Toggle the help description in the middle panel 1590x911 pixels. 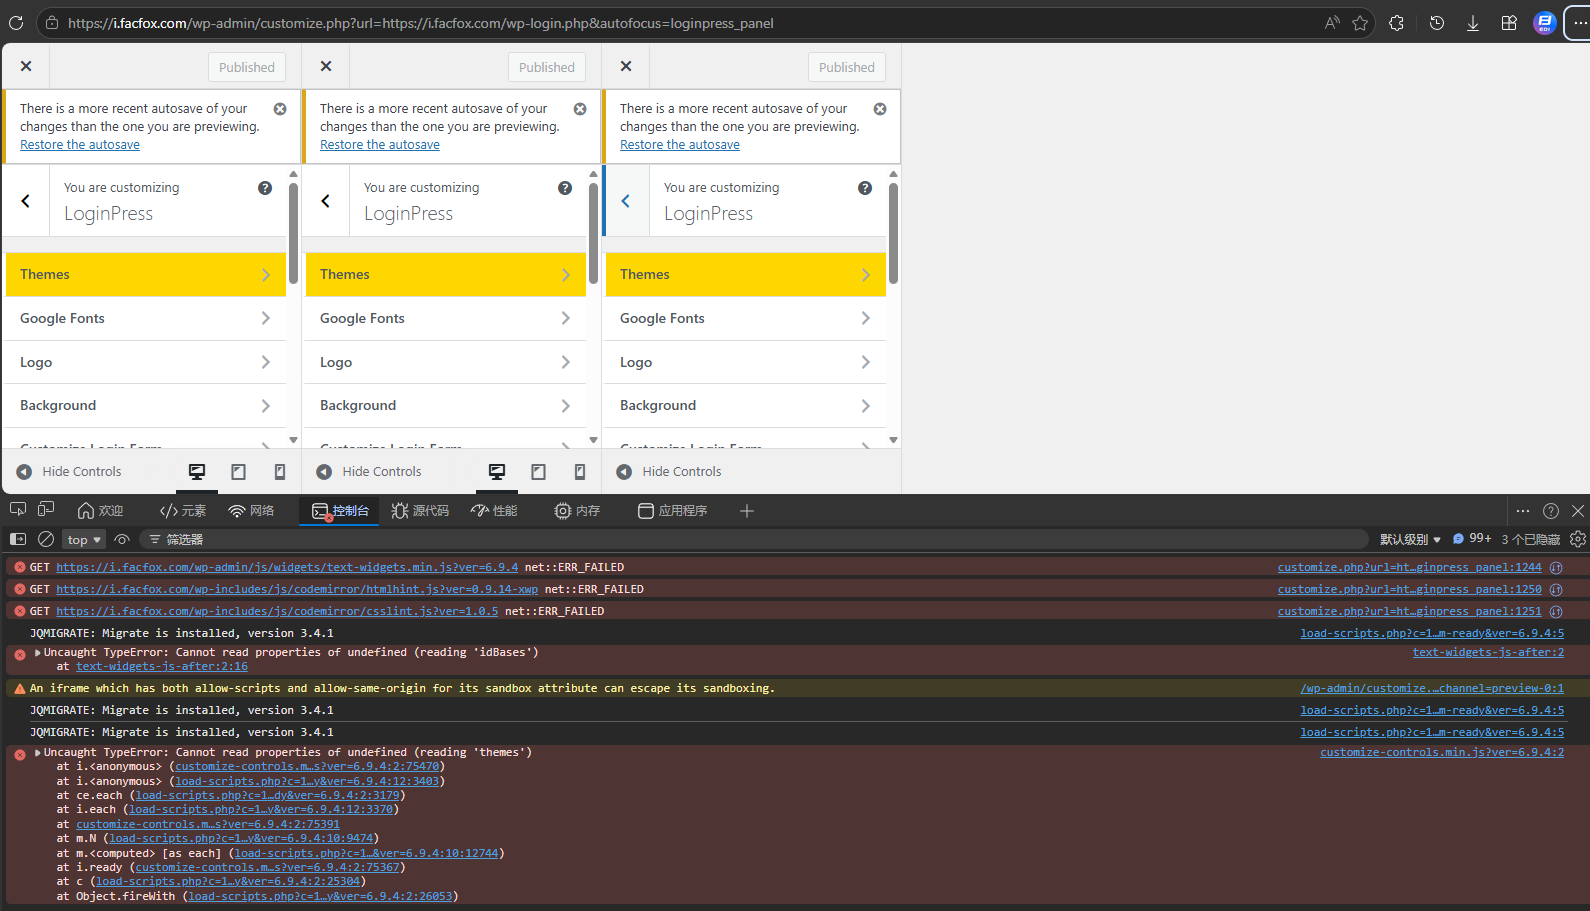565,188
